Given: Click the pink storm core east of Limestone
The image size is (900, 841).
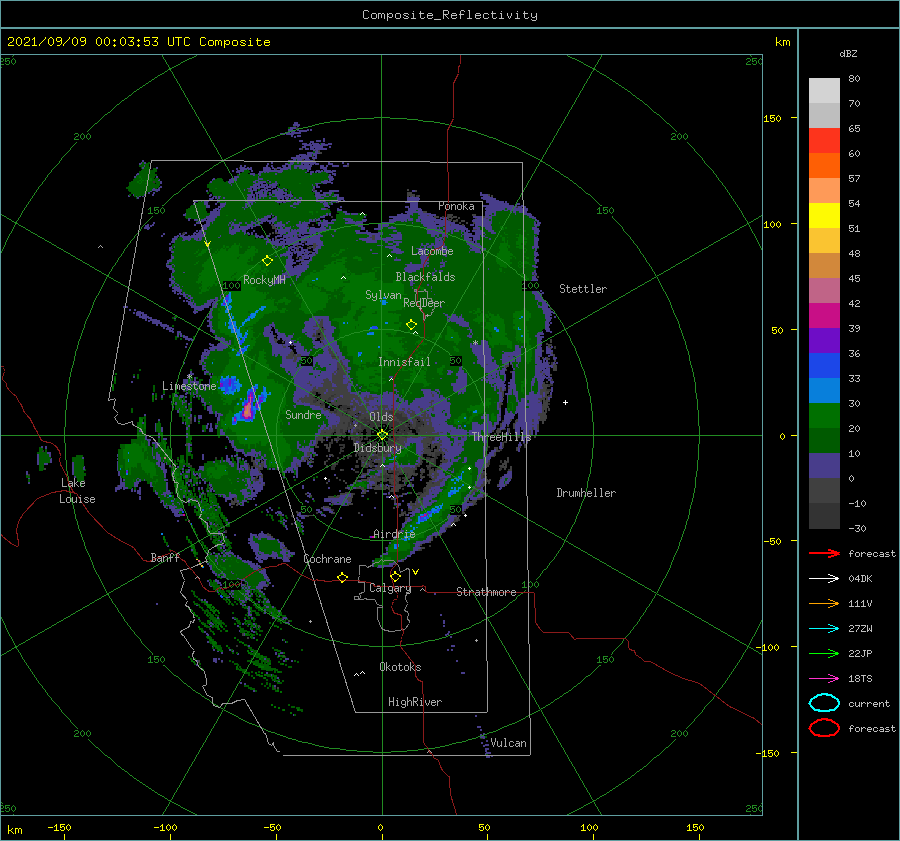Looking at the screenshot, I should 248,409.
